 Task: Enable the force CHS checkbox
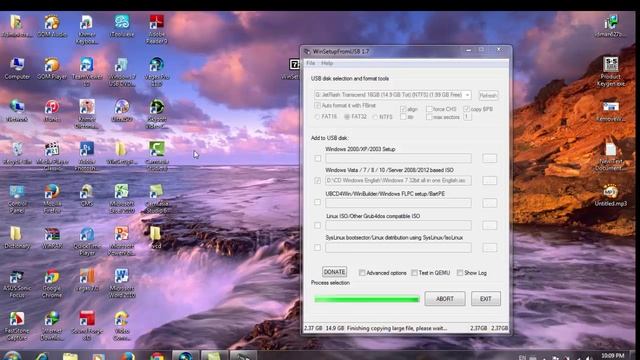[429, 109]
